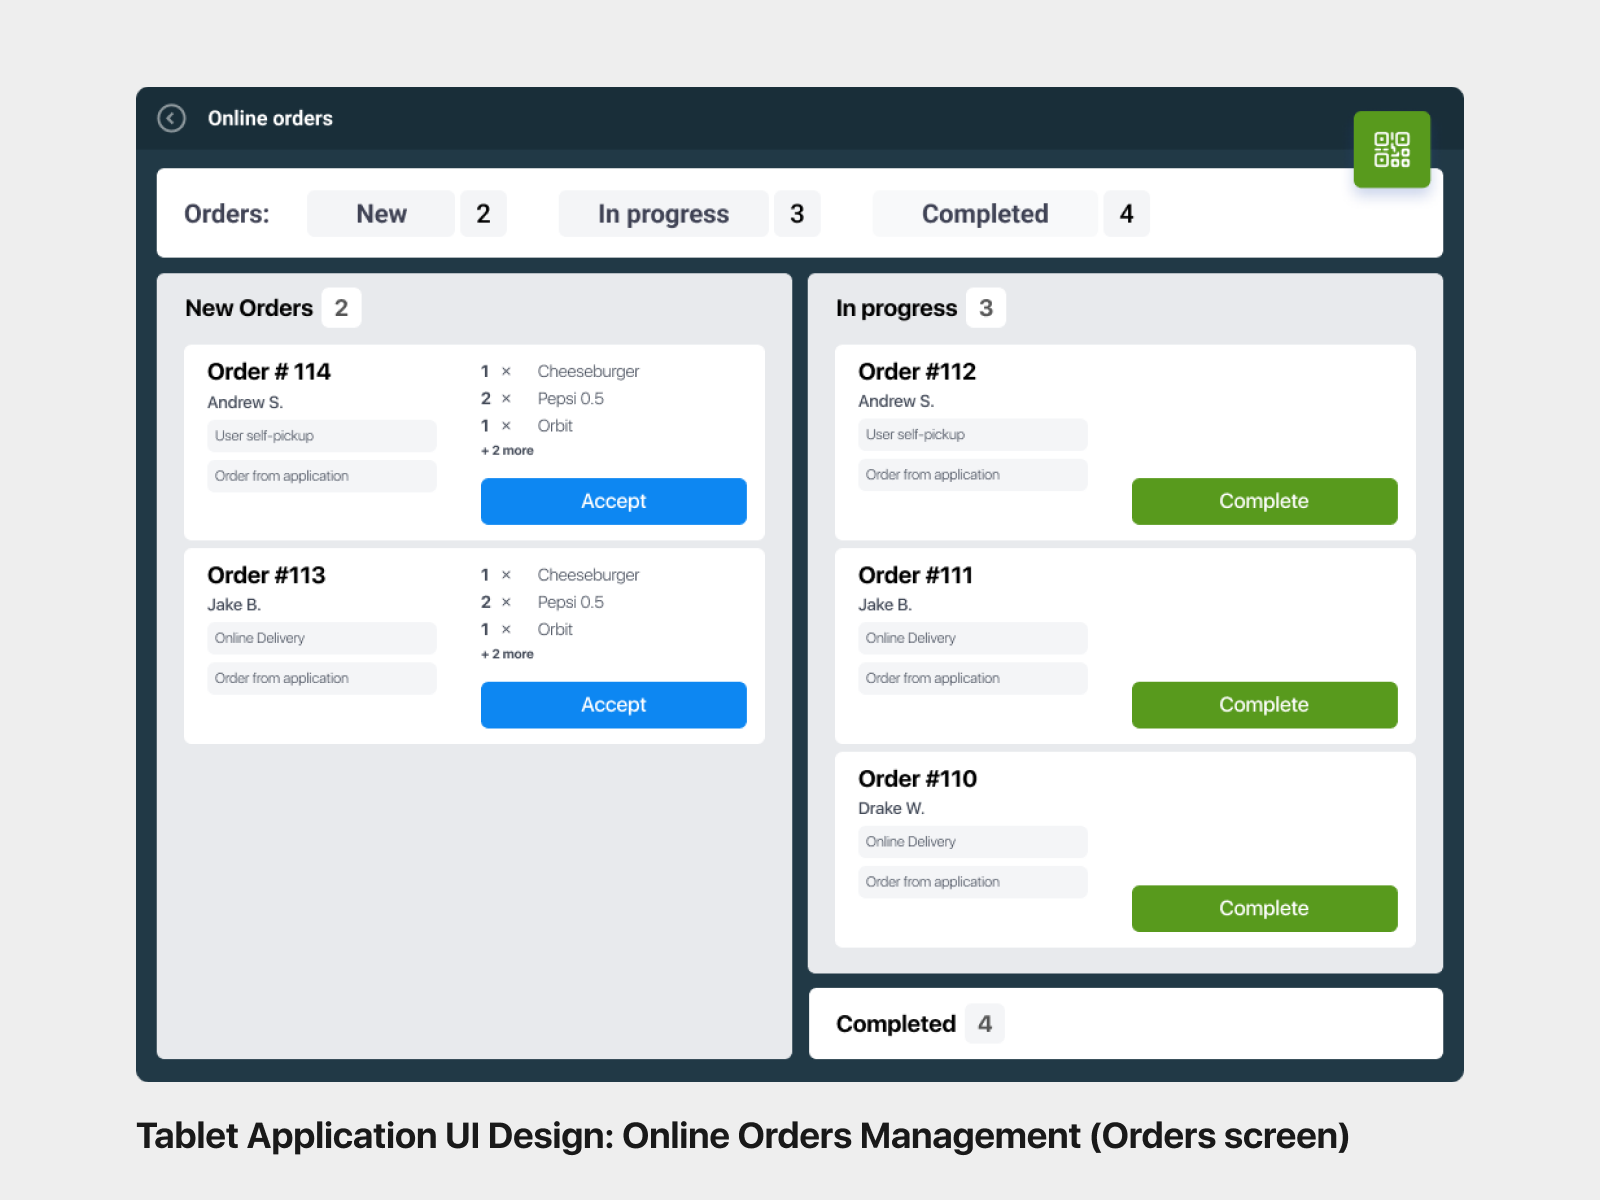The image size is (1600, 1200).
Task: Expand the Completed section at the bottom
Action: [x=895, y=1023]
